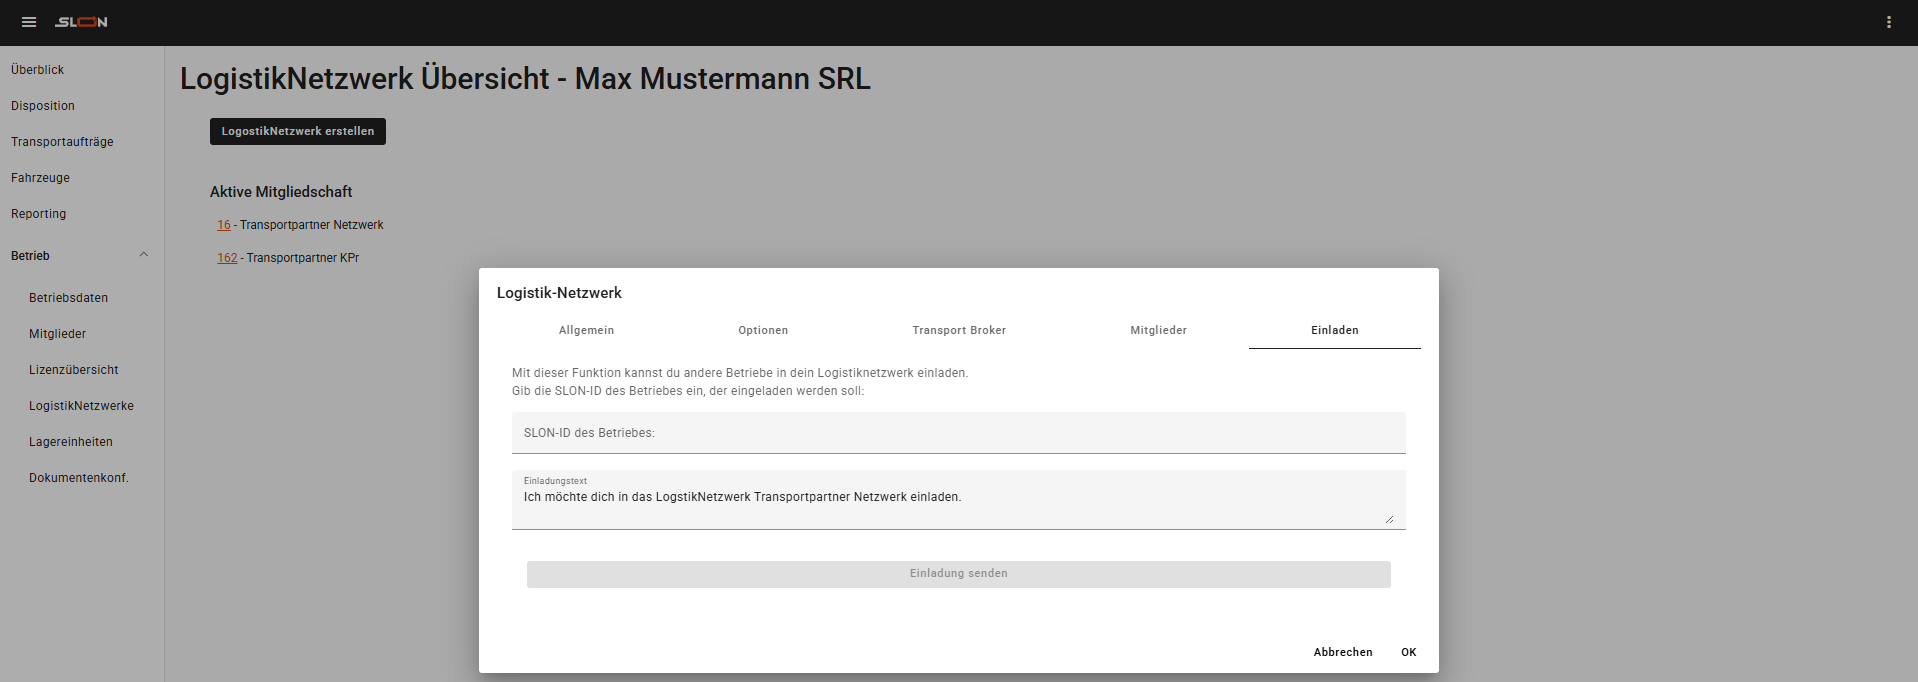Image resolution: width=1918 pixels, height=682 pixels.
Task: Cancel the dialog with Abbrechen
Action: click(x=1342, y=652)
